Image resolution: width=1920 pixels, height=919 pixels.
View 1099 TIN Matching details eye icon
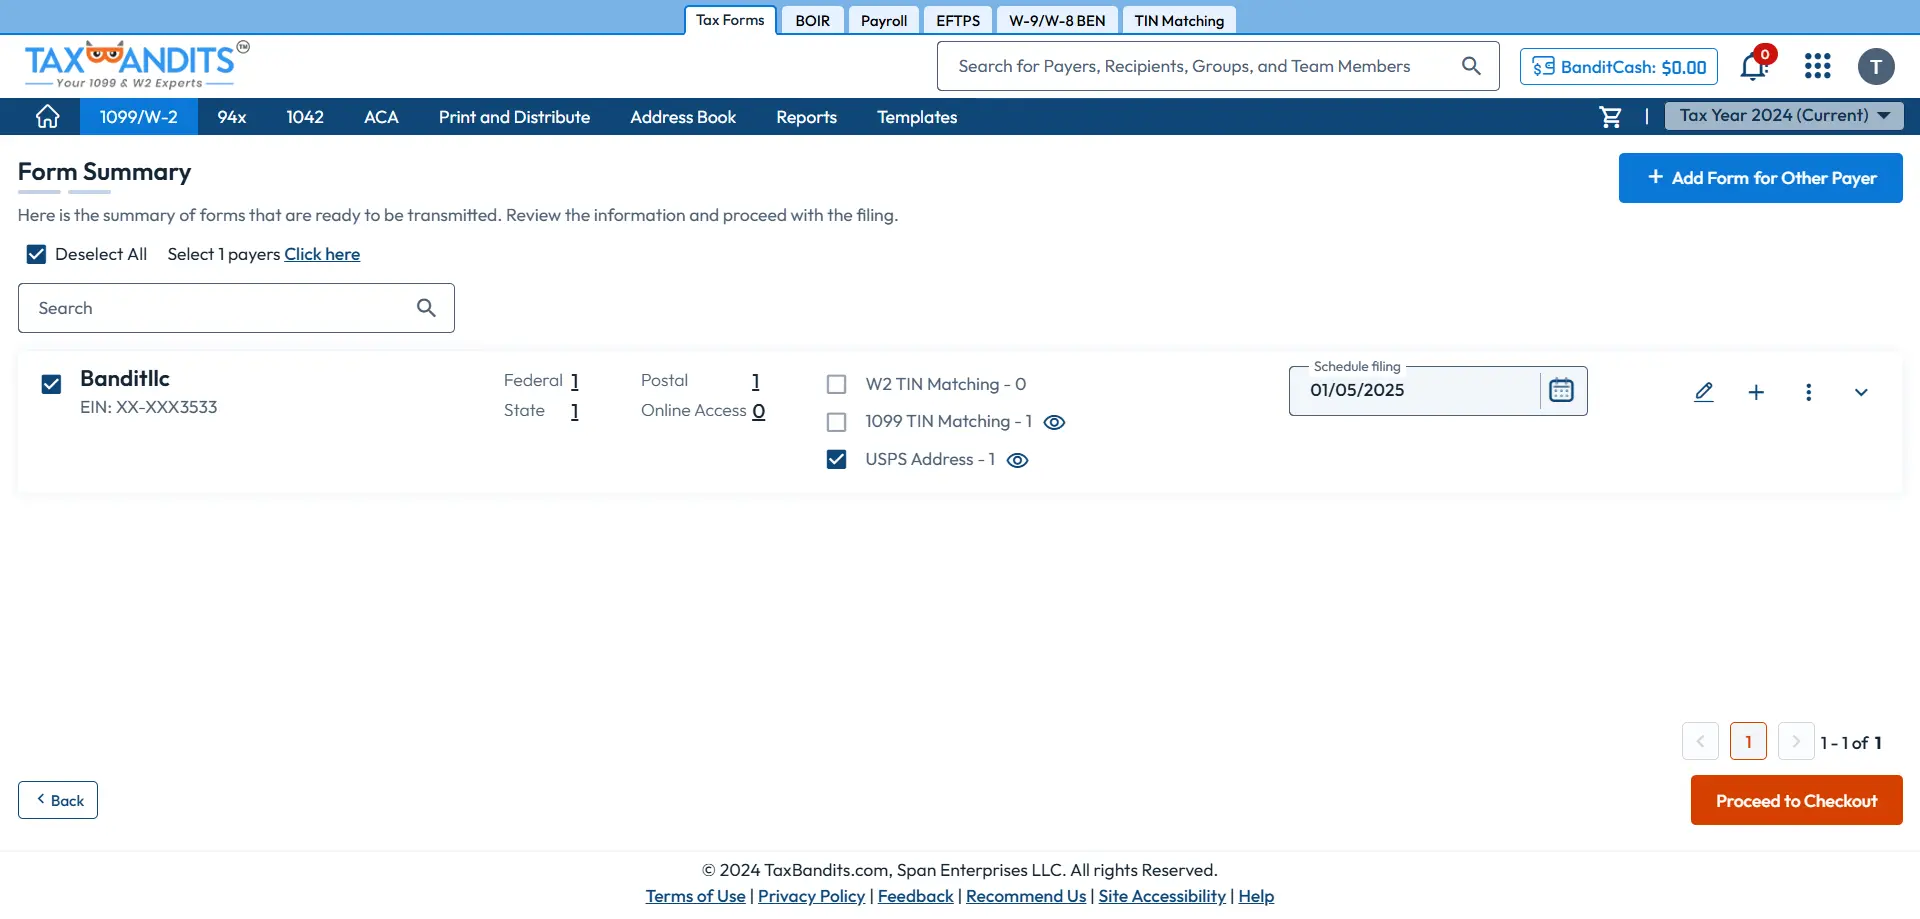(x=1054, y=422)
